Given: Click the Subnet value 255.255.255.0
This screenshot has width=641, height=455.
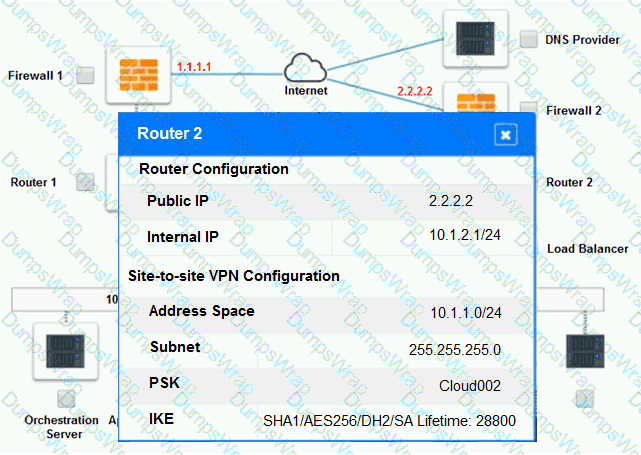Looking at the screenshot, I should [455, 349].
